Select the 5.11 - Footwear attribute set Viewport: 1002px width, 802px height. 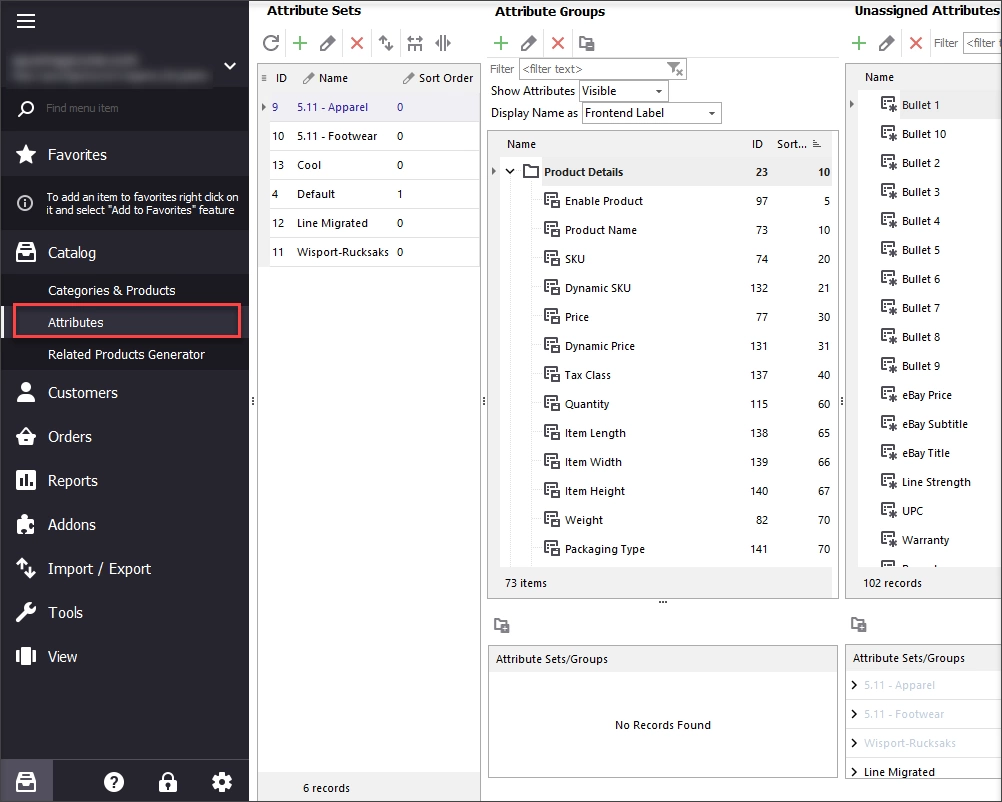coord(374,135)
